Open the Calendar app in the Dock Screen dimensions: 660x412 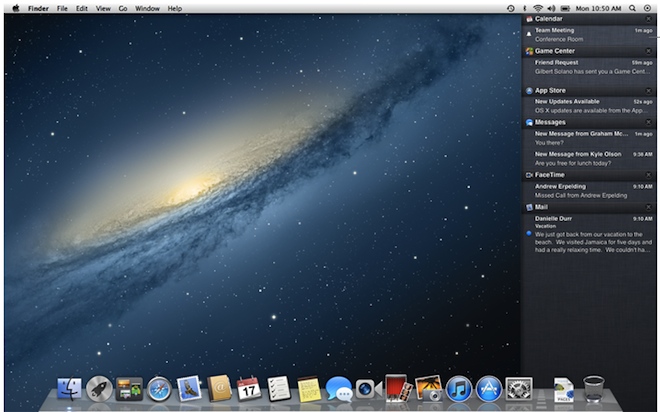click(x=249, y=388)
